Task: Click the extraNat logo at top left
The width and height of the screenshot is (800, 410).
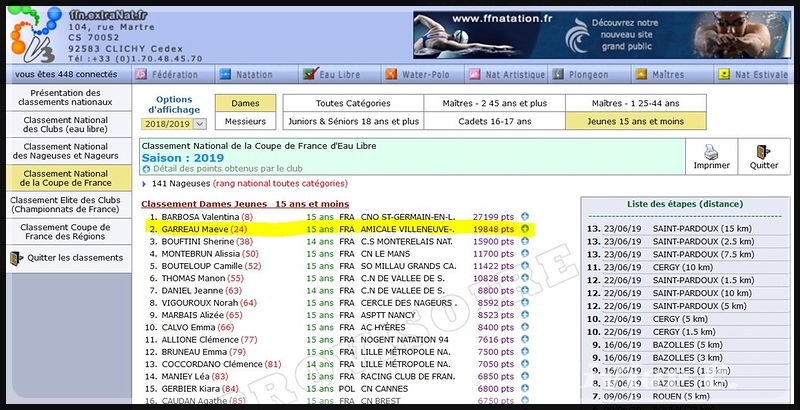Action: click(x=33, y=33)
